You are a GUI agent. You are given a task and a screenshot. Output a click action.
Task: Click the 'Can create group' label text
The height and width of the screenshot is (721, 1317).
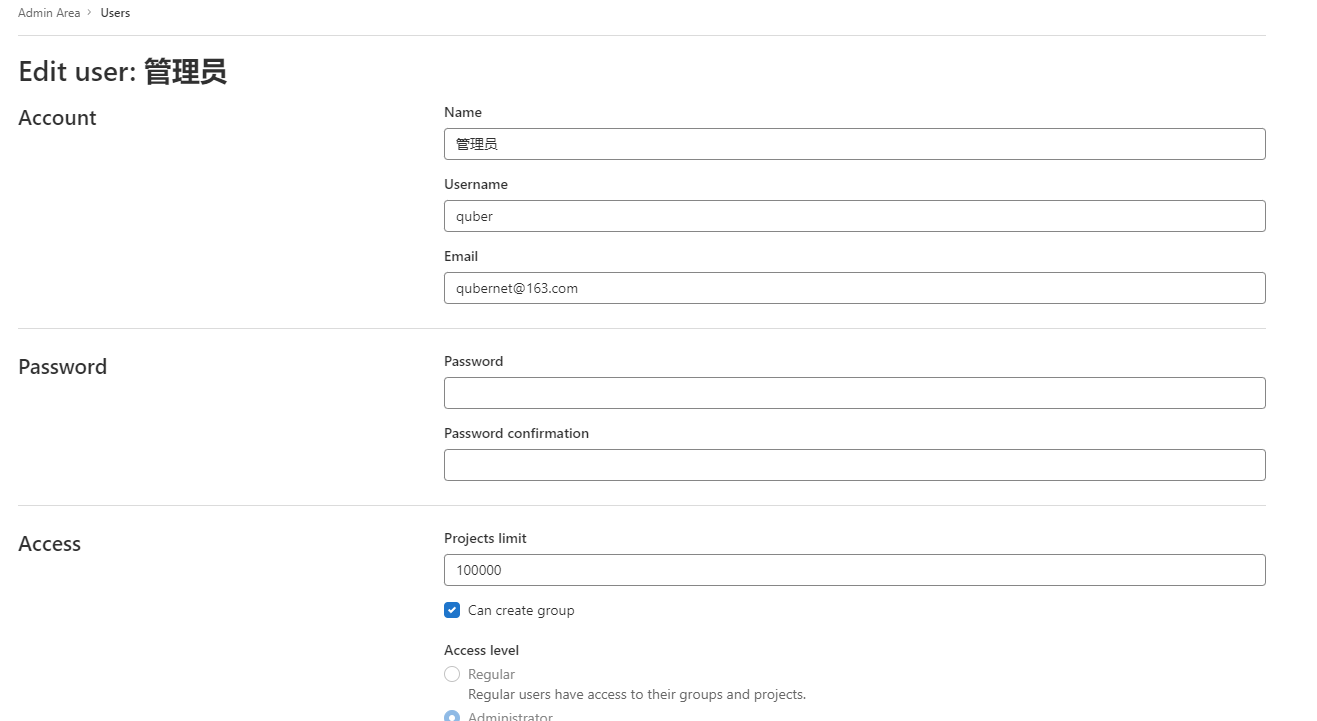click(x=521, y=610)
